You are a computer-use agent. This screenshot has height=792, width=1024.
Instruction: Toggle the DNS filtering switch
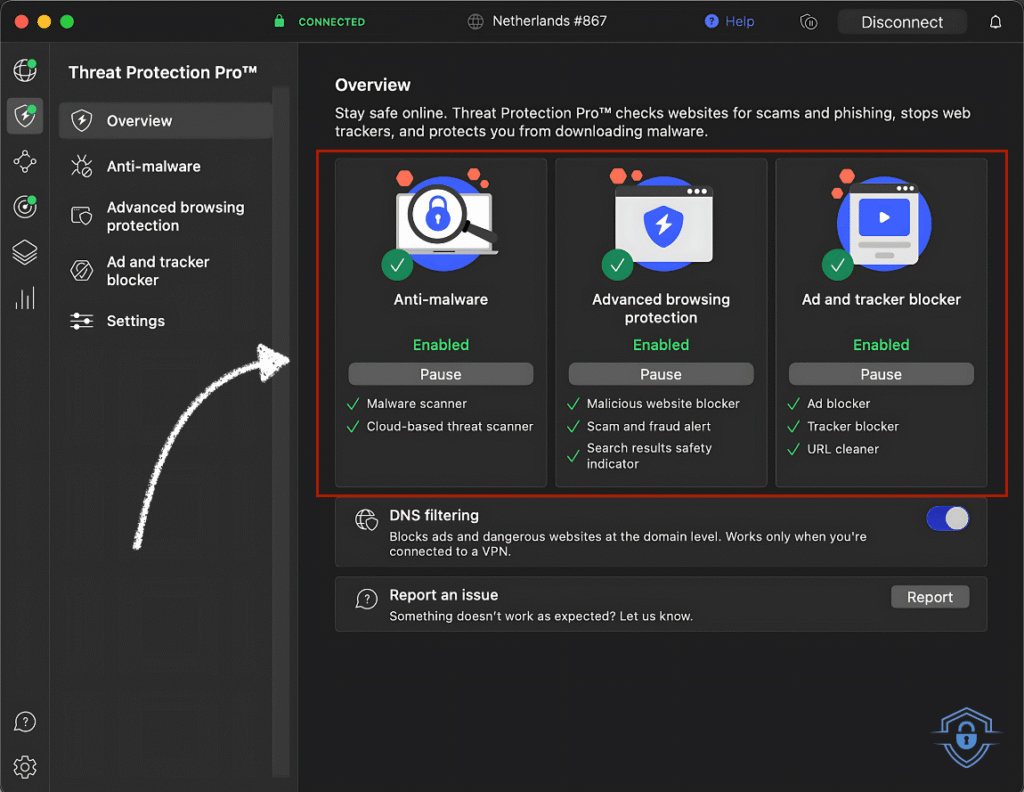pos(947,519)
